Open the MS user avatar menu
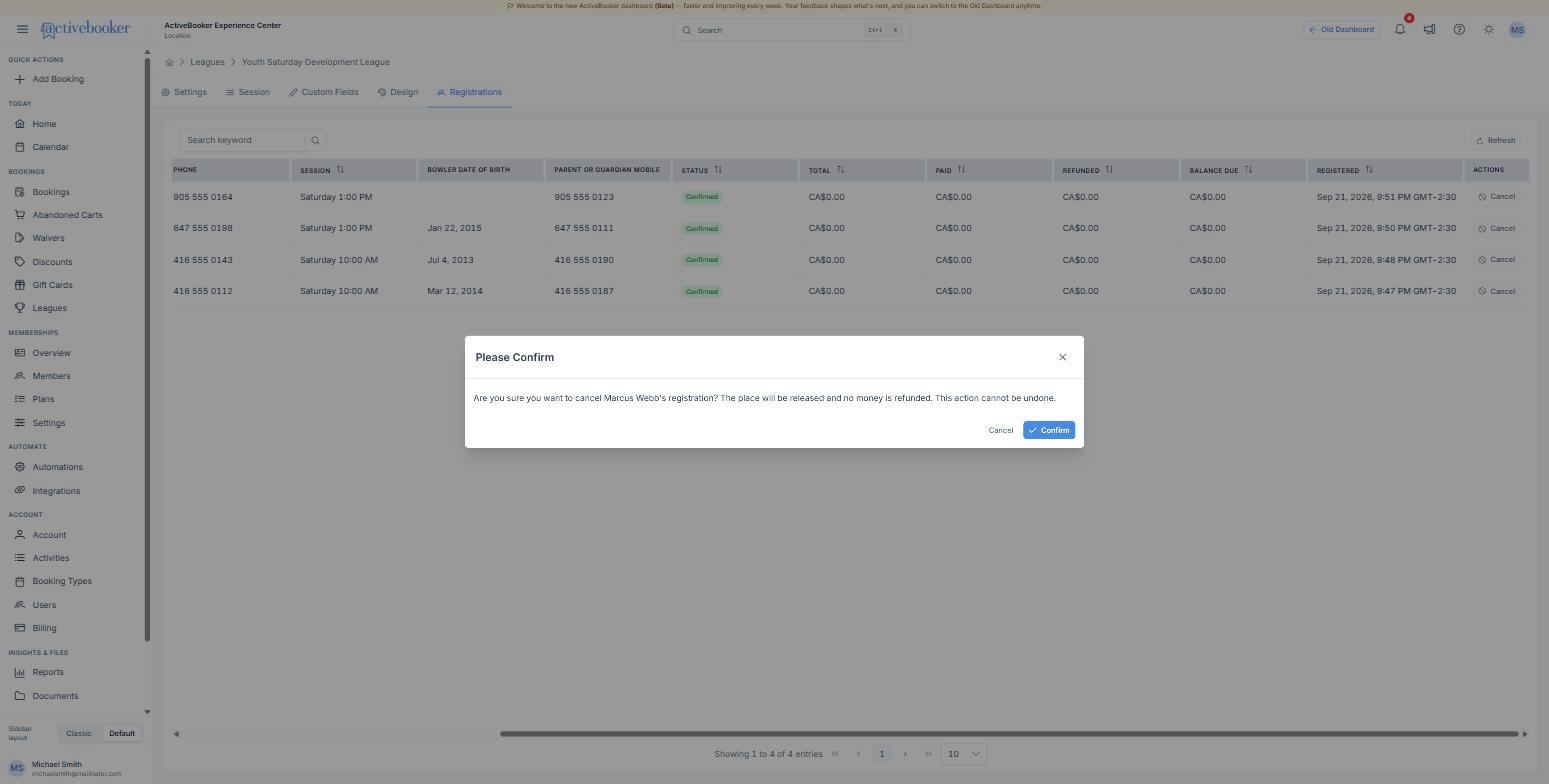 tap(1517, 29)
